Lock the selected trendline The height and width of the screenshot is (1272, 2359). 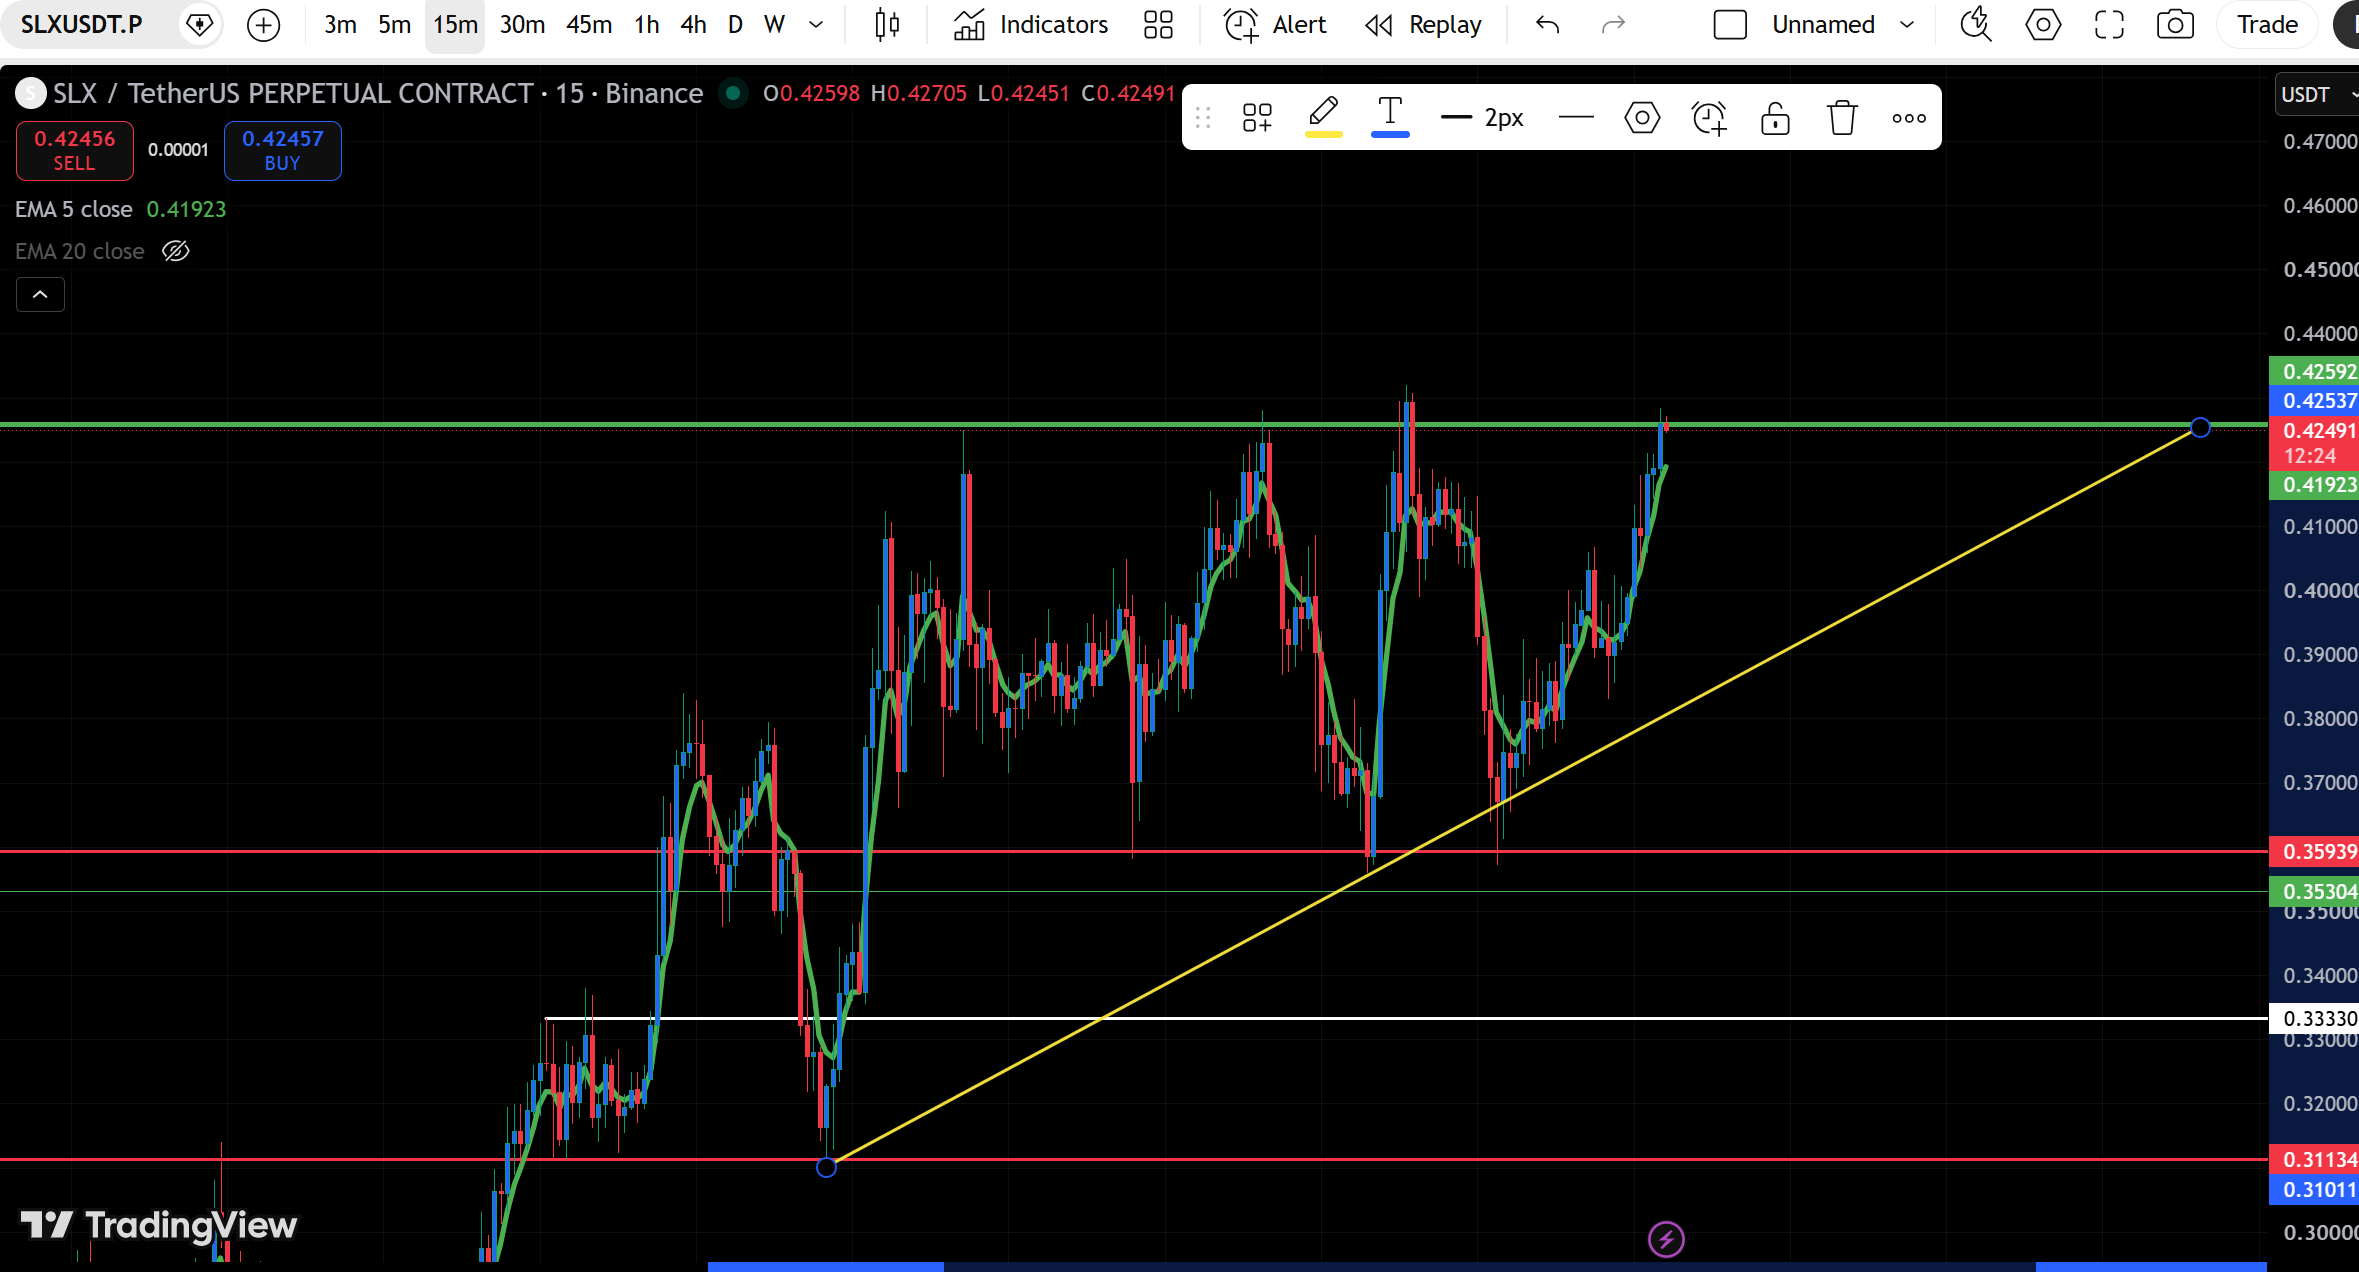click(1775, 118)
